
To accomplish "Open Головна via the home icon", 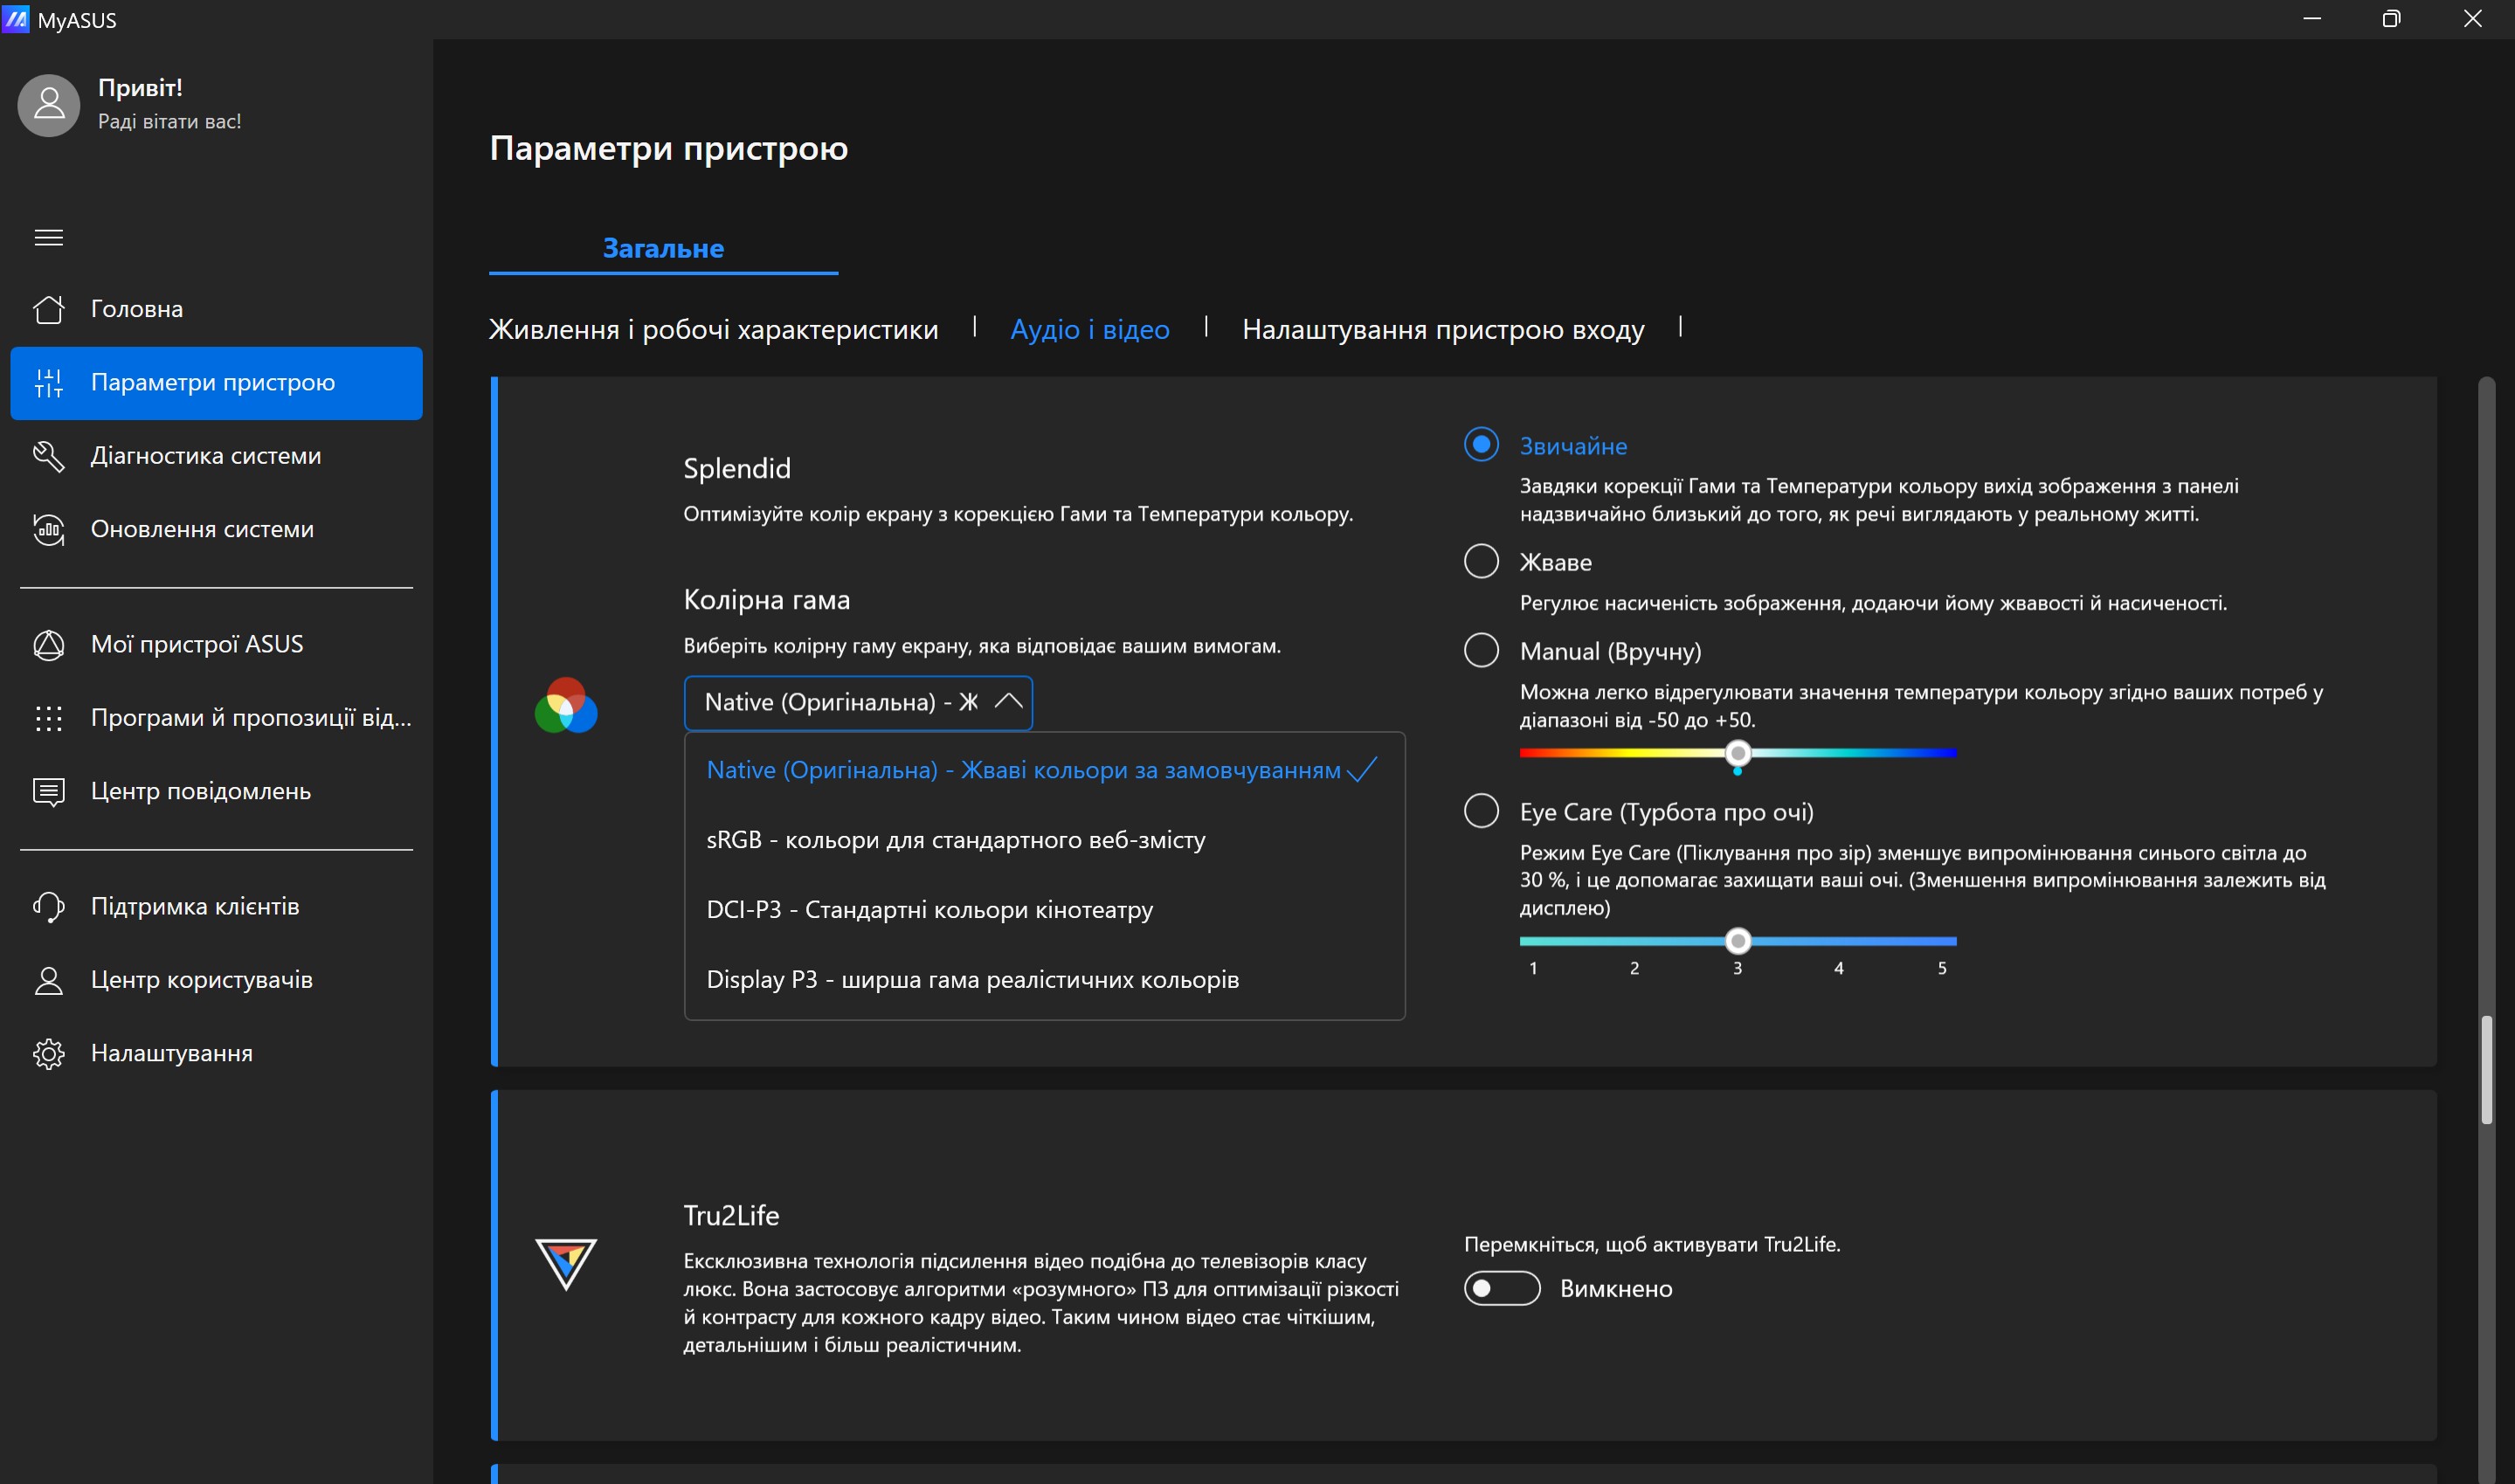I will [x=48, y=309].
